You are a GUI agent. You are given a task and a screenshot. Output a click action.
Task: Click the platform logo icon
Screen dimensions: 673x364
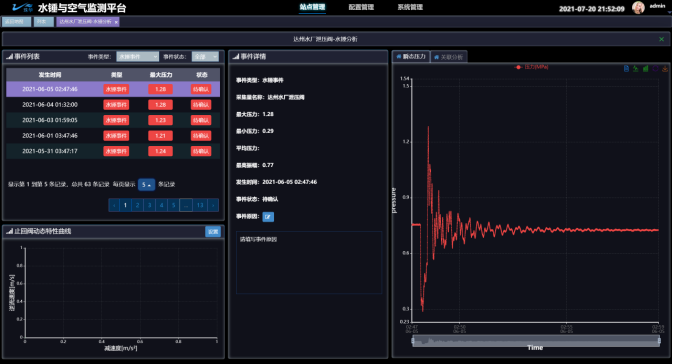click(x=22, y=7)
